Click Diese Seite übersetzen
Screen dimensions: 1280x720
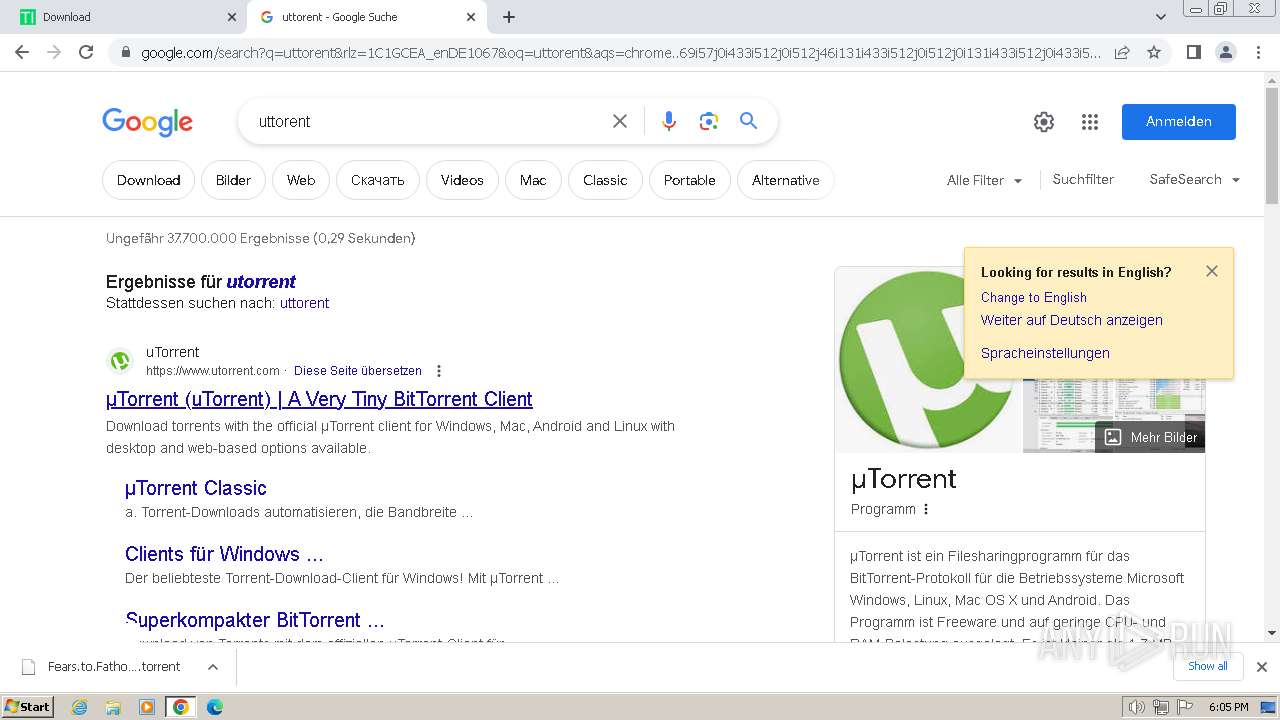tap(358, 371)
